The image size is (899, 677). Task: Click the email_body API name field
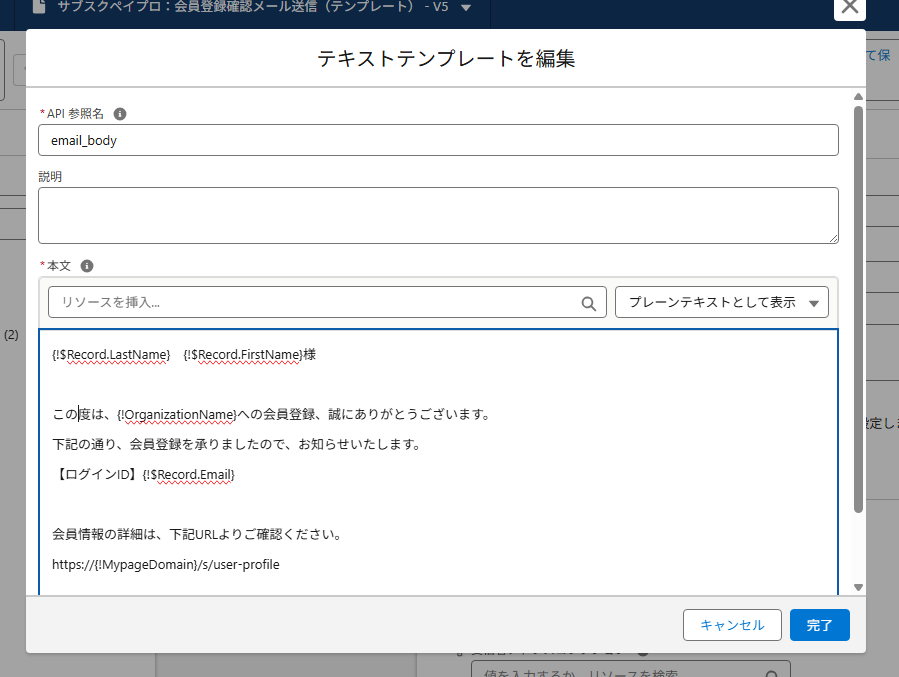(x=437, y=141)
